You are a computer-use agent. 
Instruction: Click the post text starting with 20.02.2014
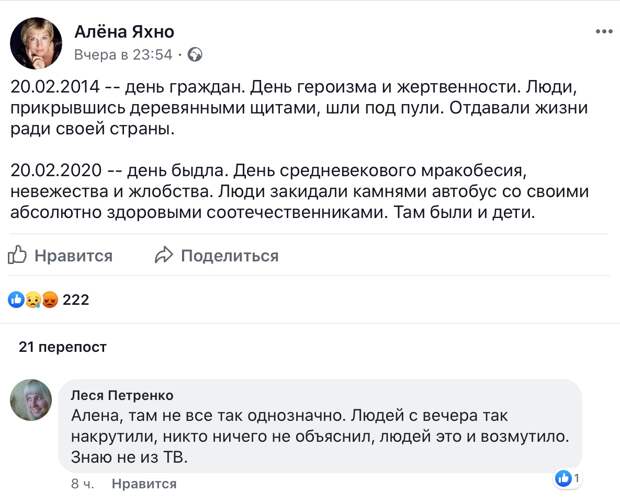(x=300, y=108)
